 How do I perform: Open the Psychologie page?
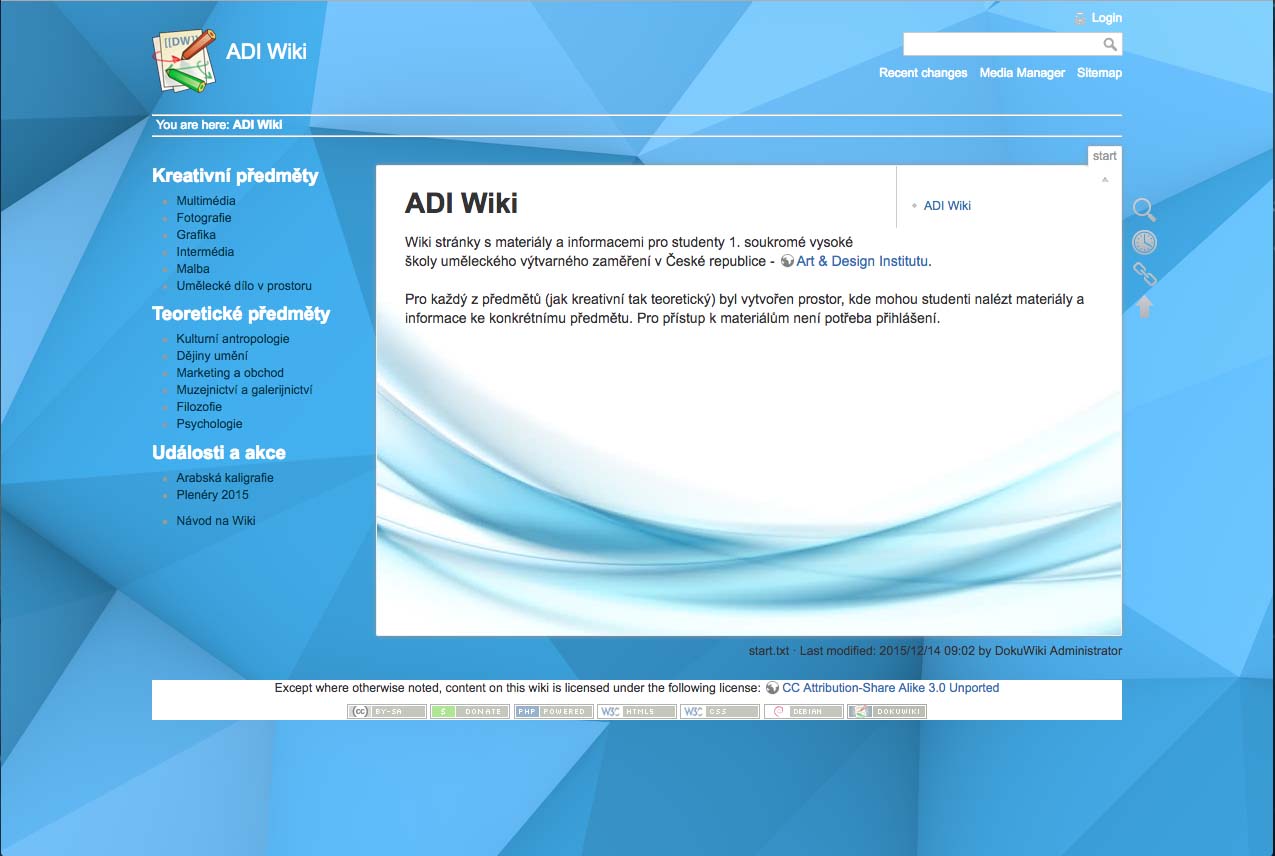(x=209, y=424)
